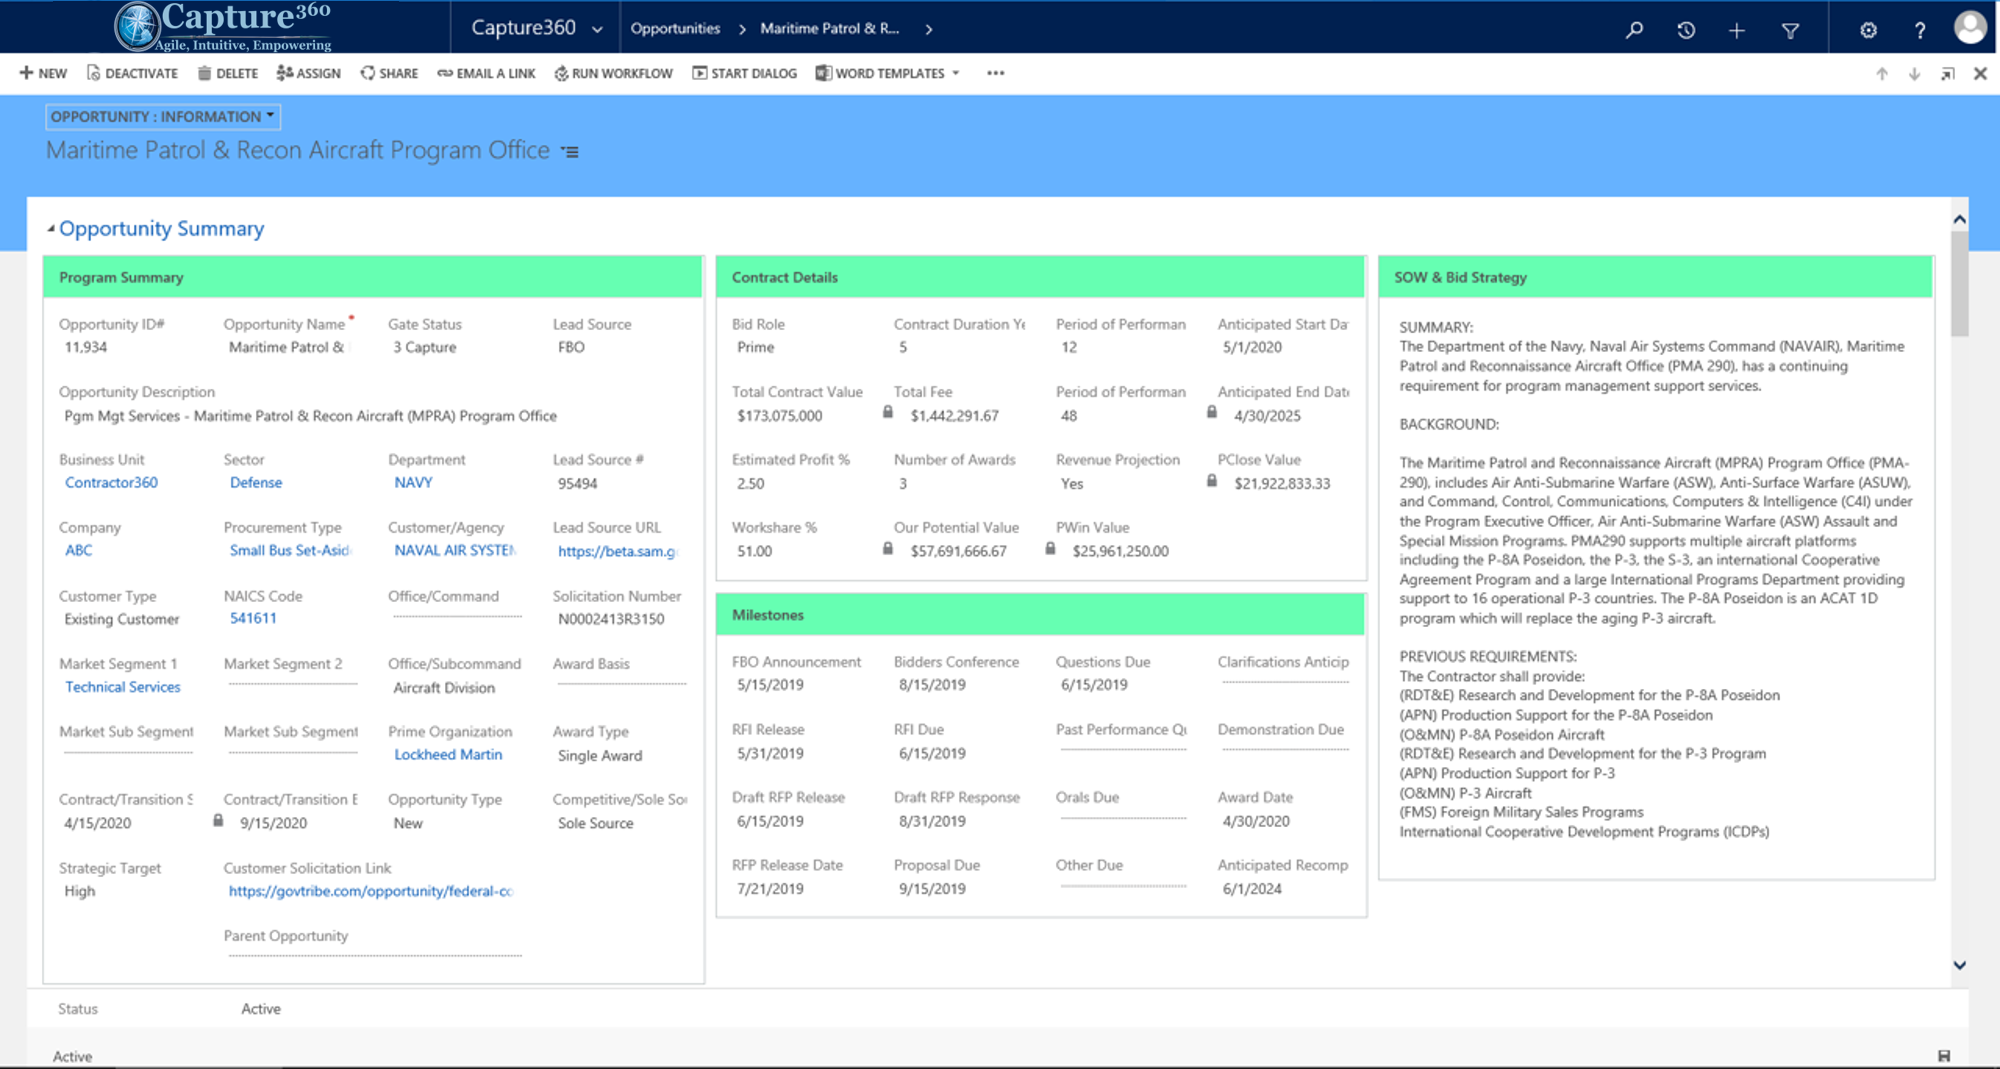Click SHARE in the command bar
The width and height of the screenshot is (2000, 1069).
390,73
